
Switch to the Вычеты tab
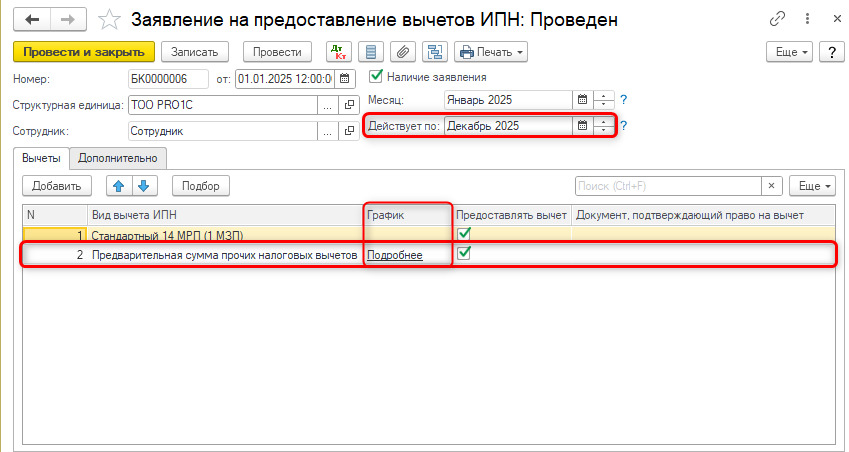pos(41,158)
